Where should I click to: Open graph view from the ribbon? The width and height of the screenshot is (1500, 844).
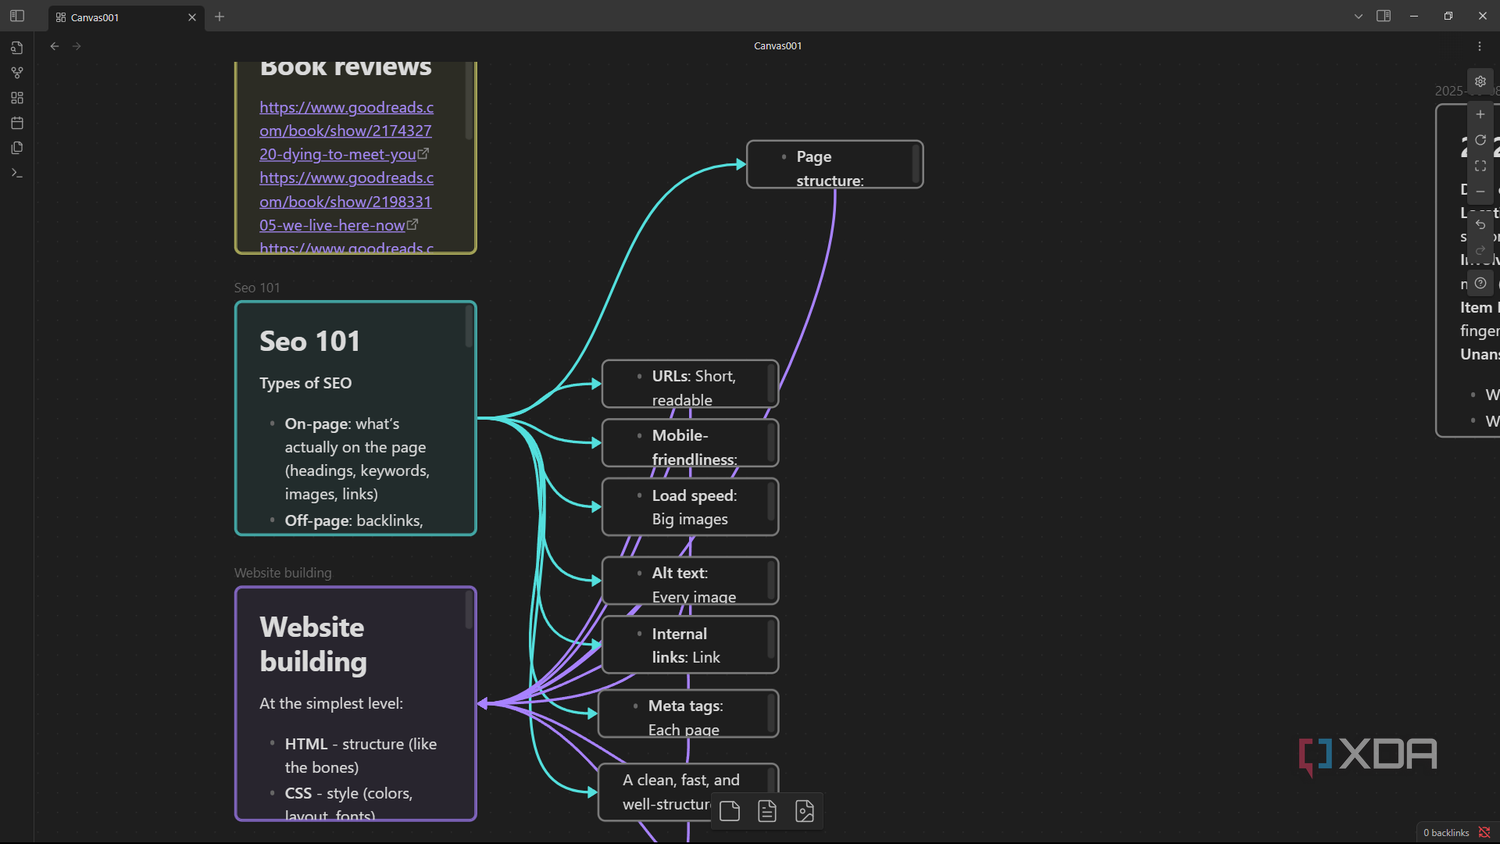pyautogui.click(x=17, y=73)
